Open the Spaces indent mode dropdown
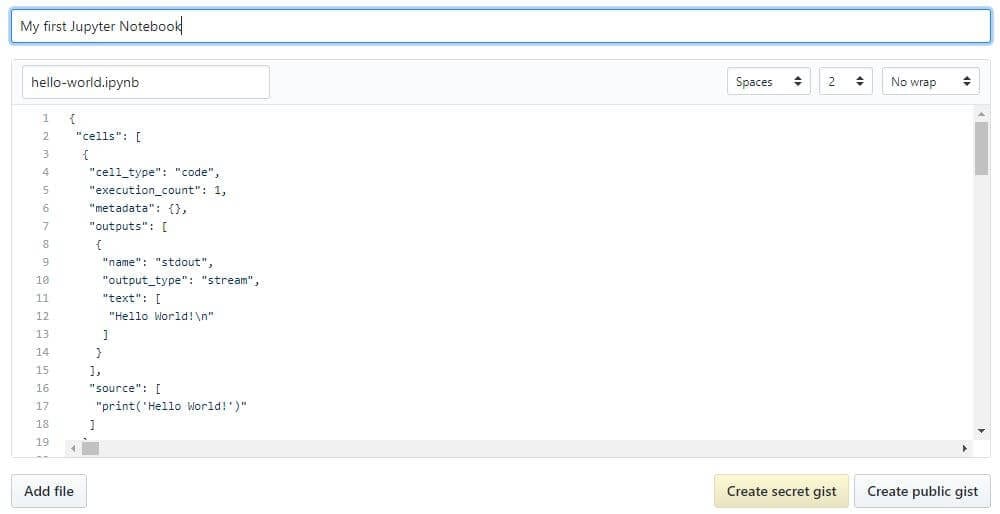Viewport: 1000px width, 514px height. [x=768, y=82]
